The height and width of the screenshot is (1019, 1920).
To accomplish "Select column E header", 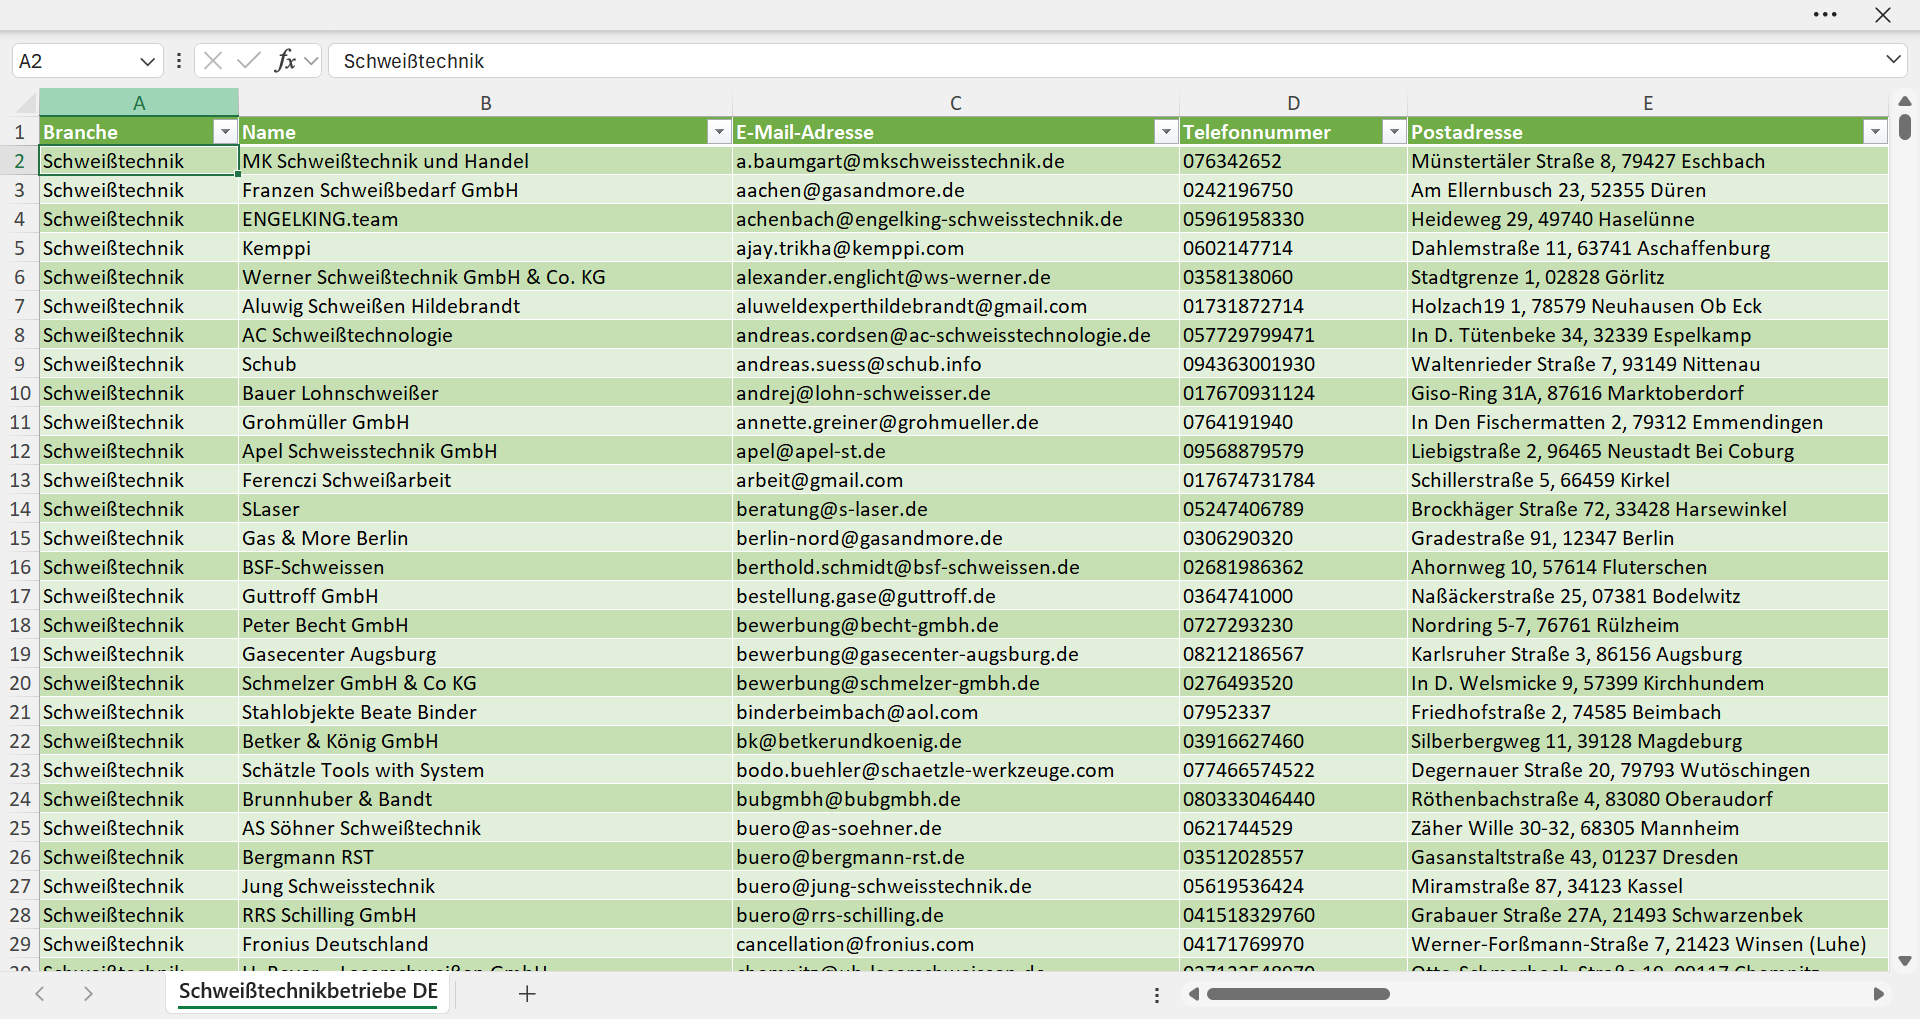I will [1648, 103].
